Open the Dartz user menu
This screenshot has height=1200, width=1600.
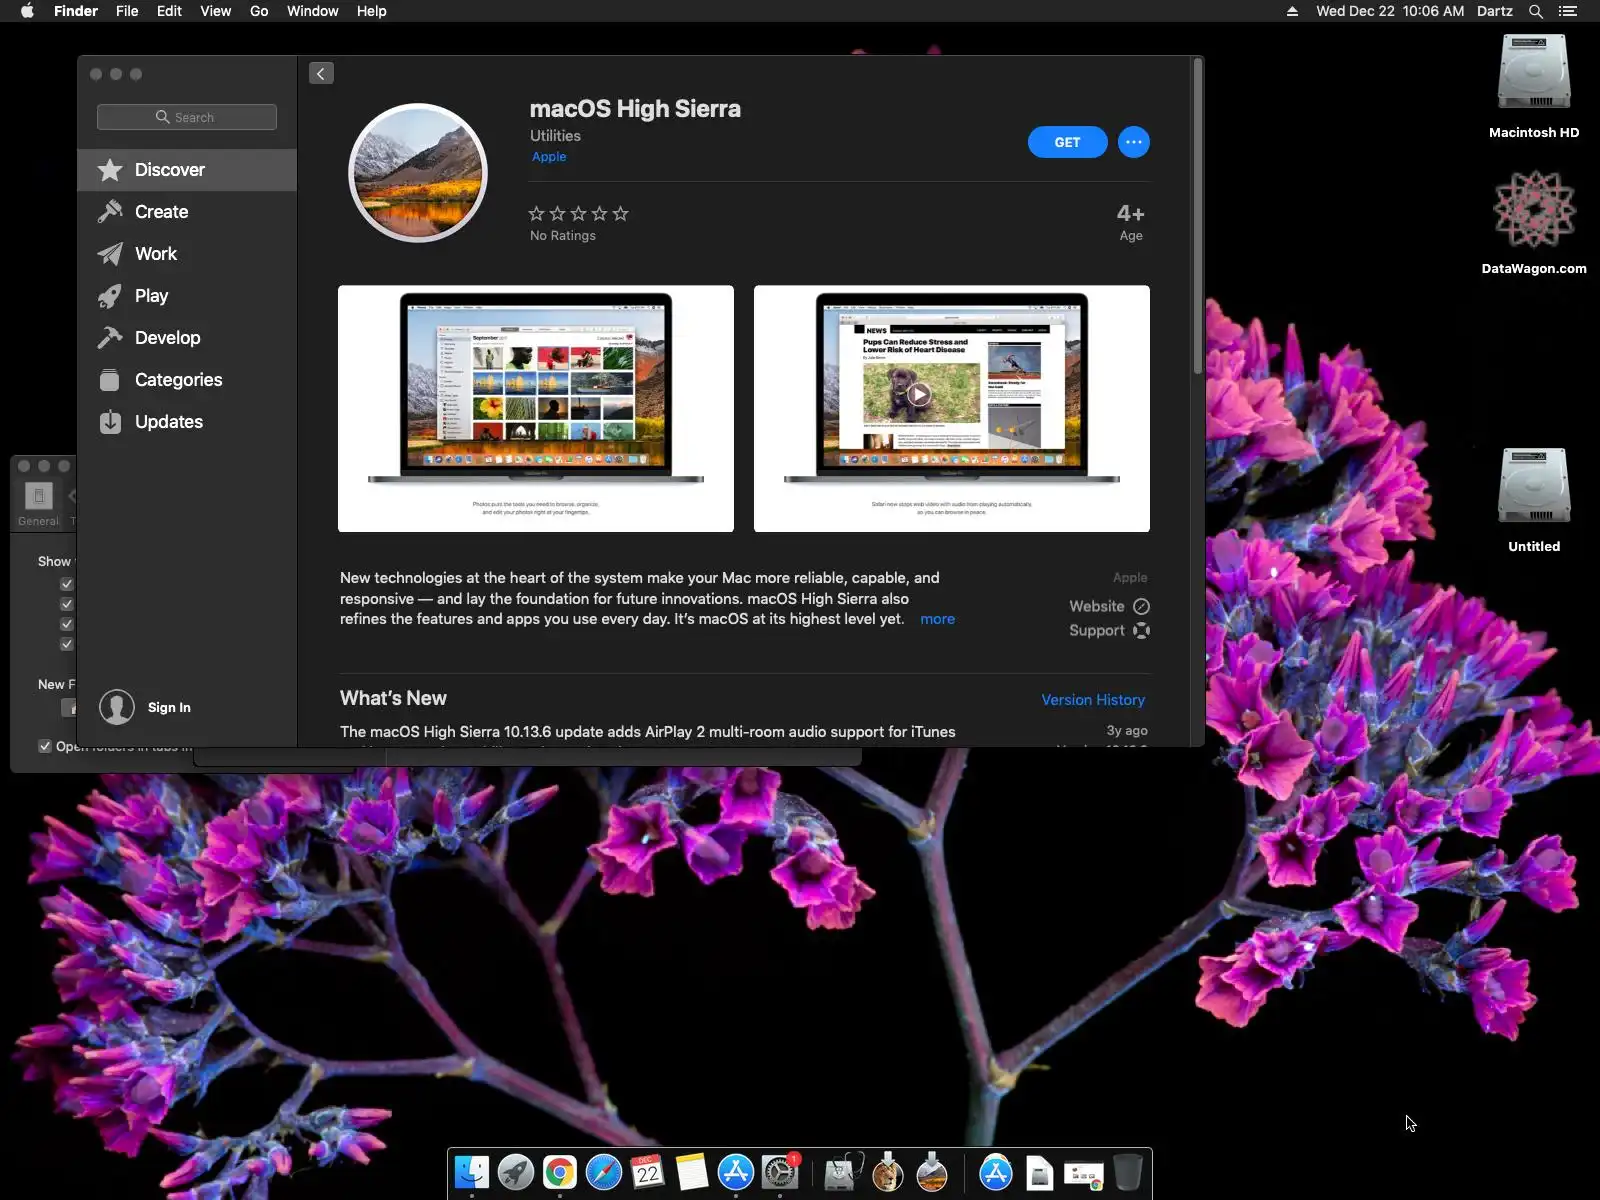coord(1494,11)
